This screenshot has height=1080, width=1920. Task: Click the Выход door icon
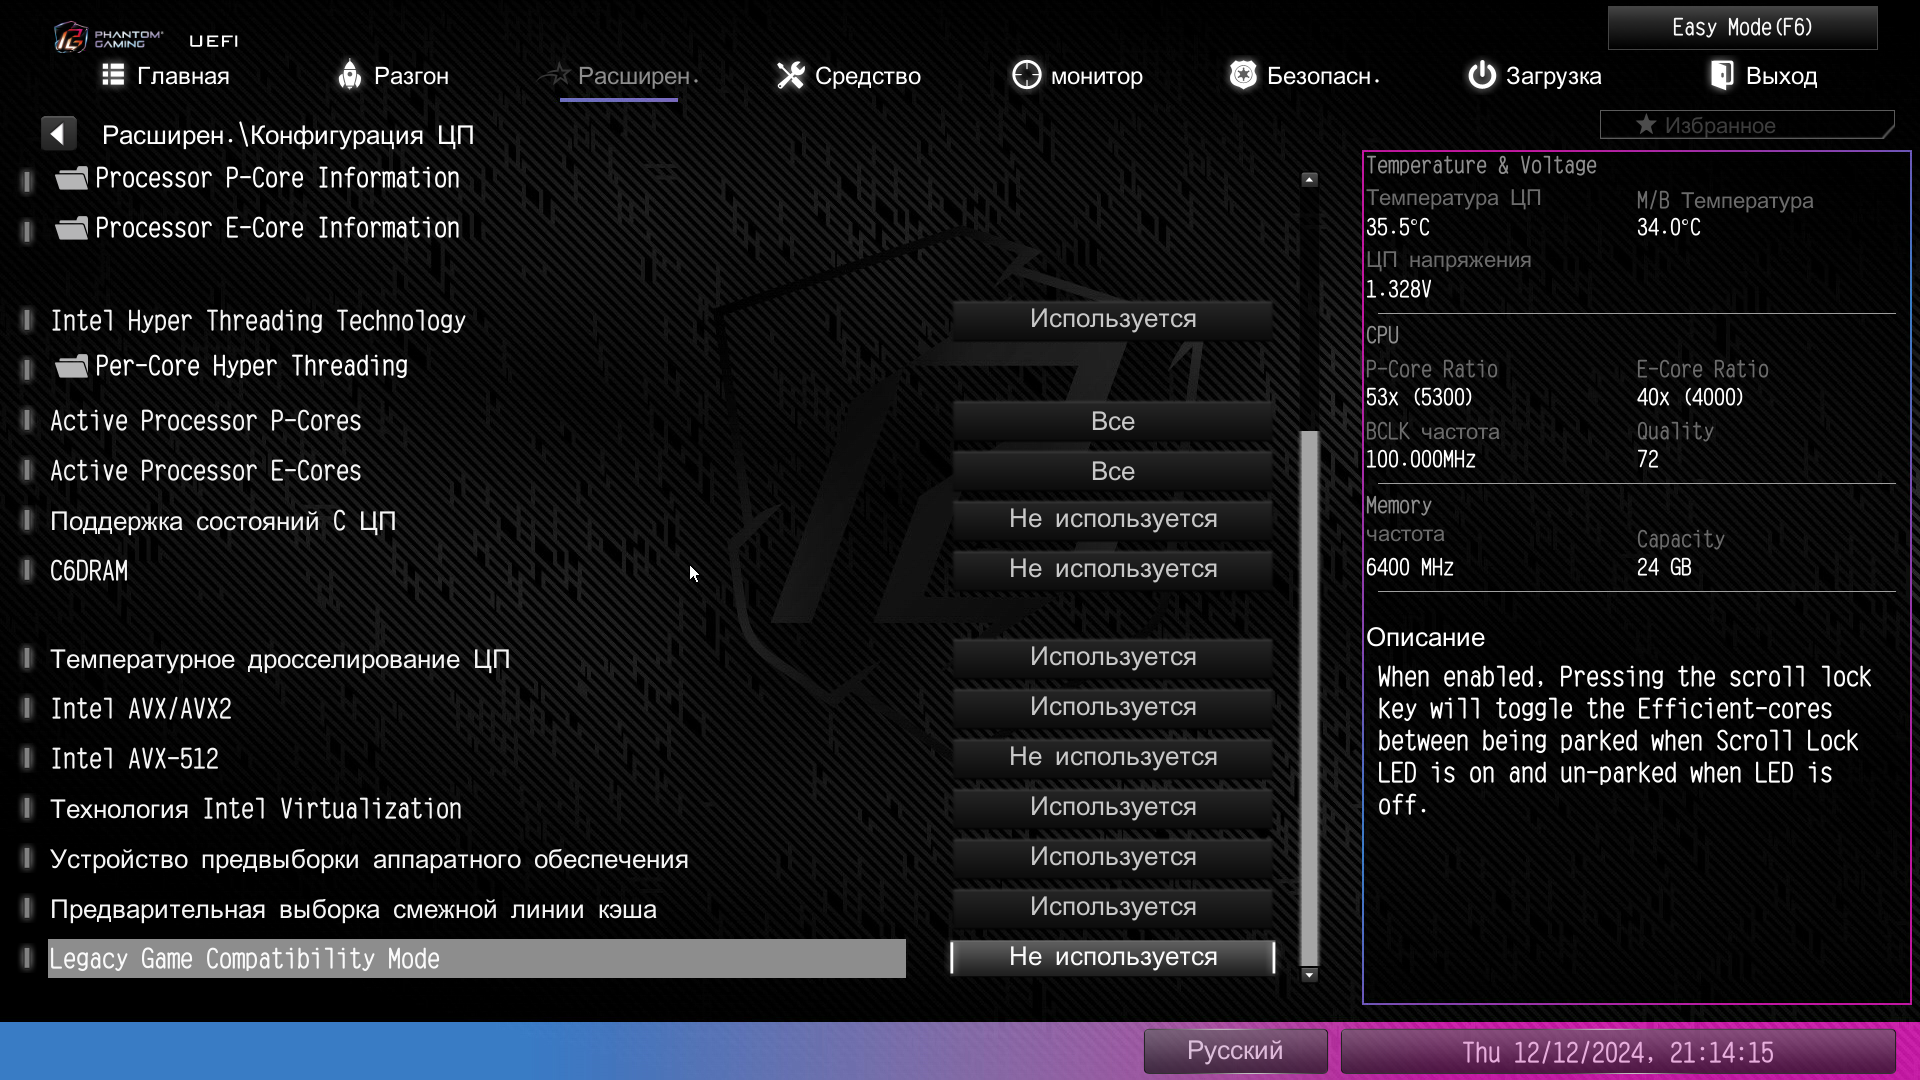click(x=1722, y=75)
